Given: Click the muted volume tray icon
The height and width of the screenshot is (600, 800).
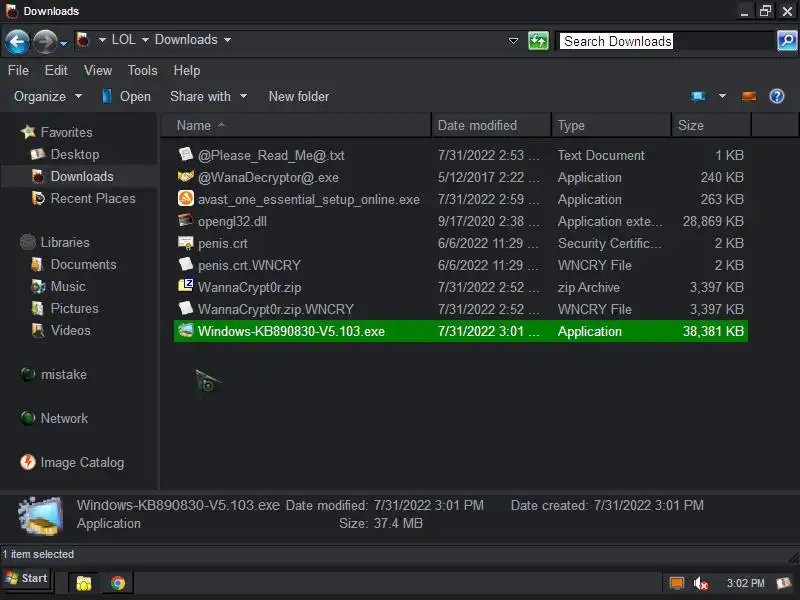Looking at the screenshot, I should click(701, 583).
